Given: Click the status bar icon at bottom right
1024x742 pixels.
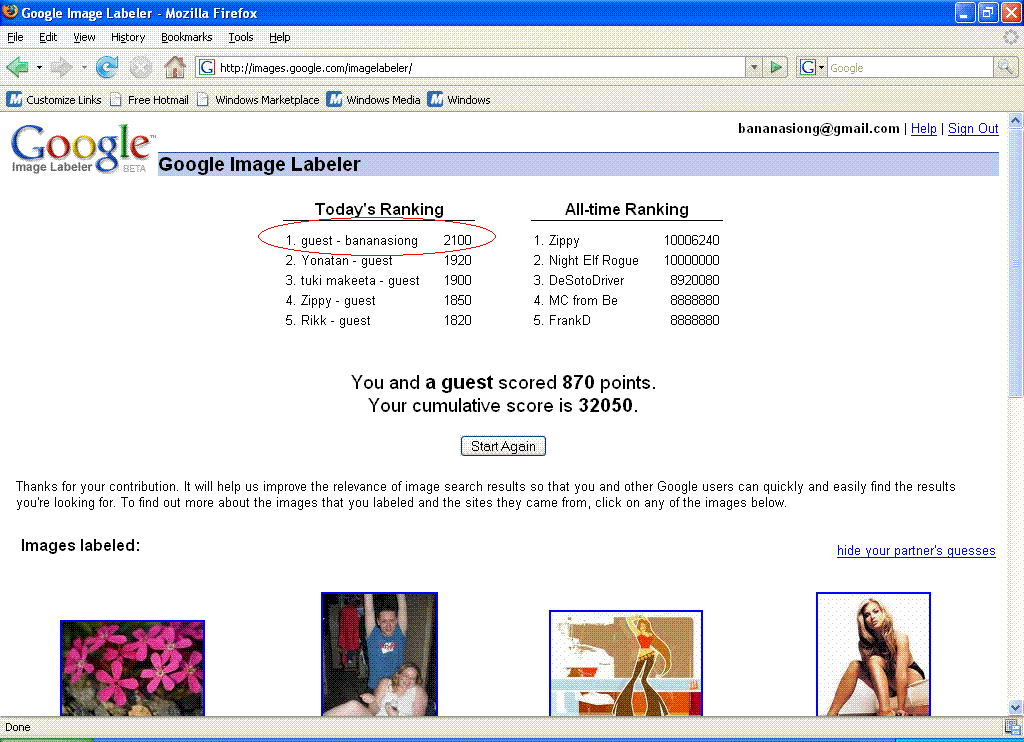Looking at the screenshot, I should [1012, 727].
